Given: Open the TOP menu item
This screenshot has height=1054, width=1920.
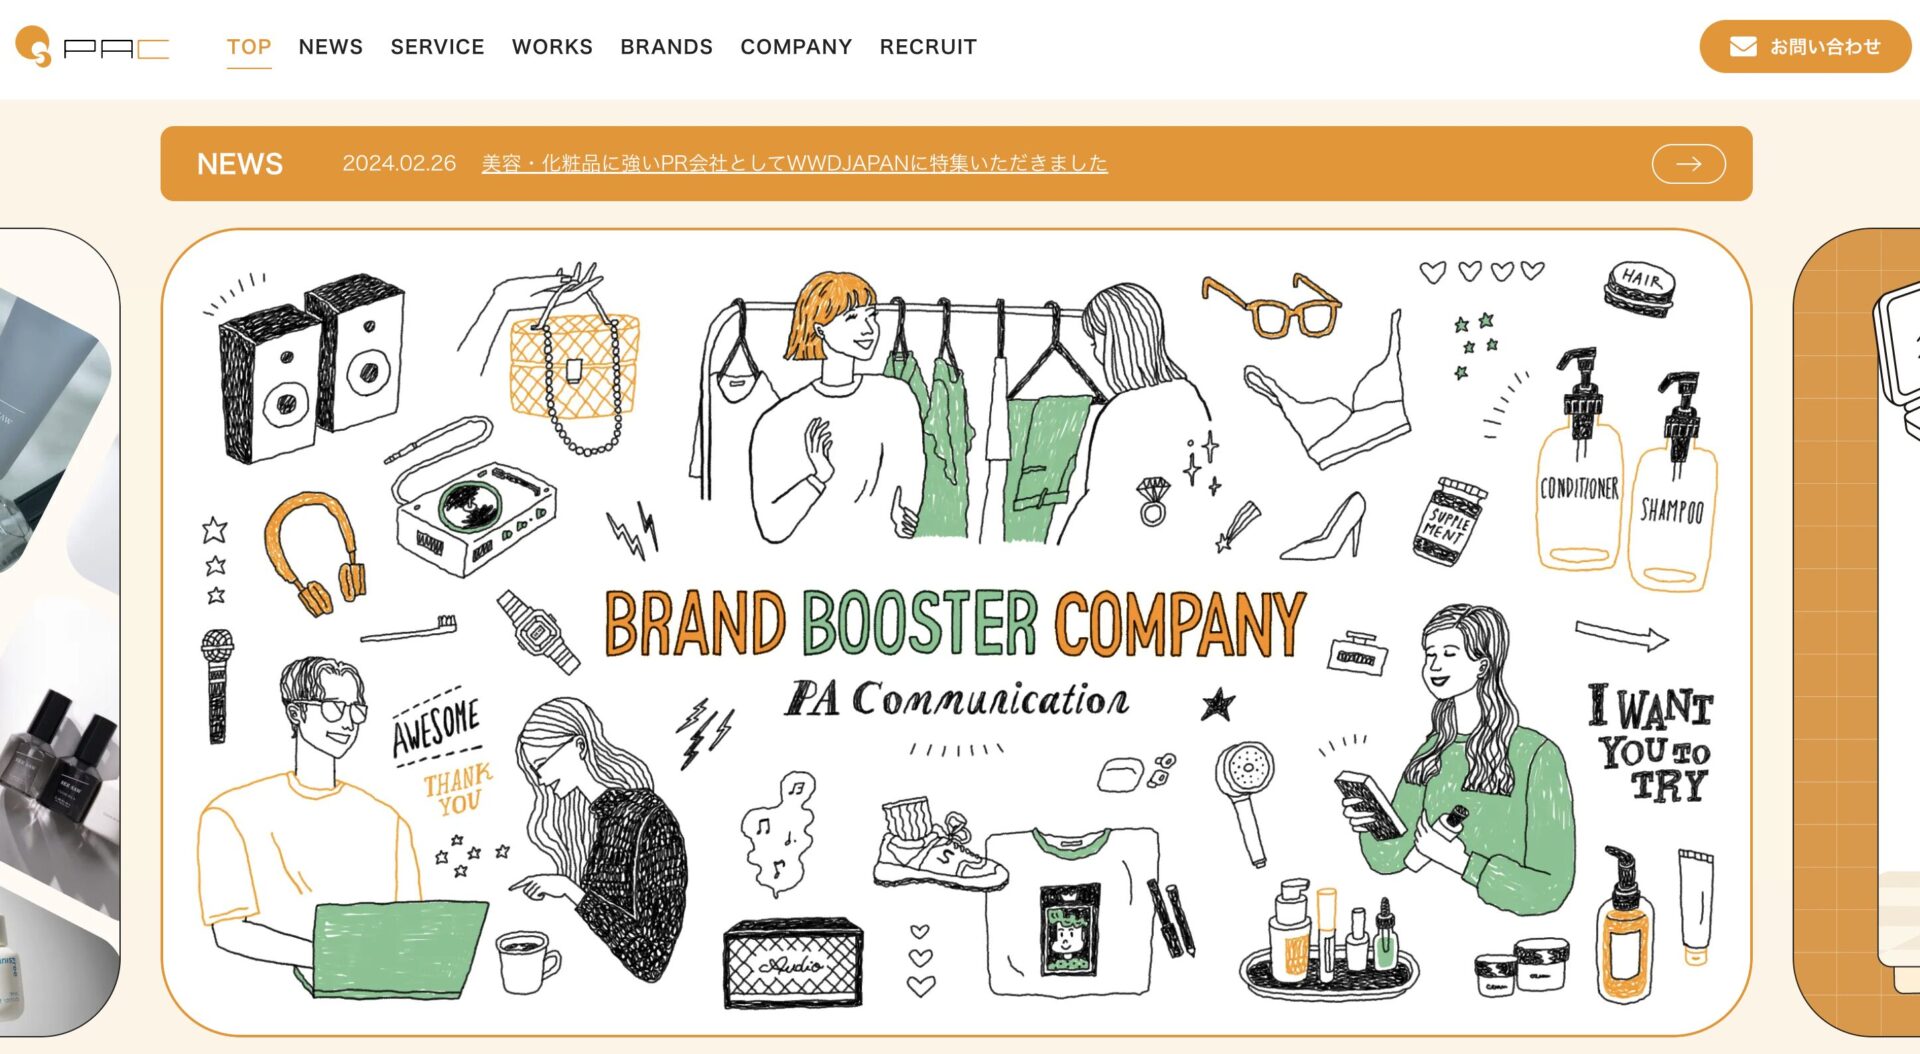Looking at the screenshot, I should pyautogui.click(x=249, y=47).
